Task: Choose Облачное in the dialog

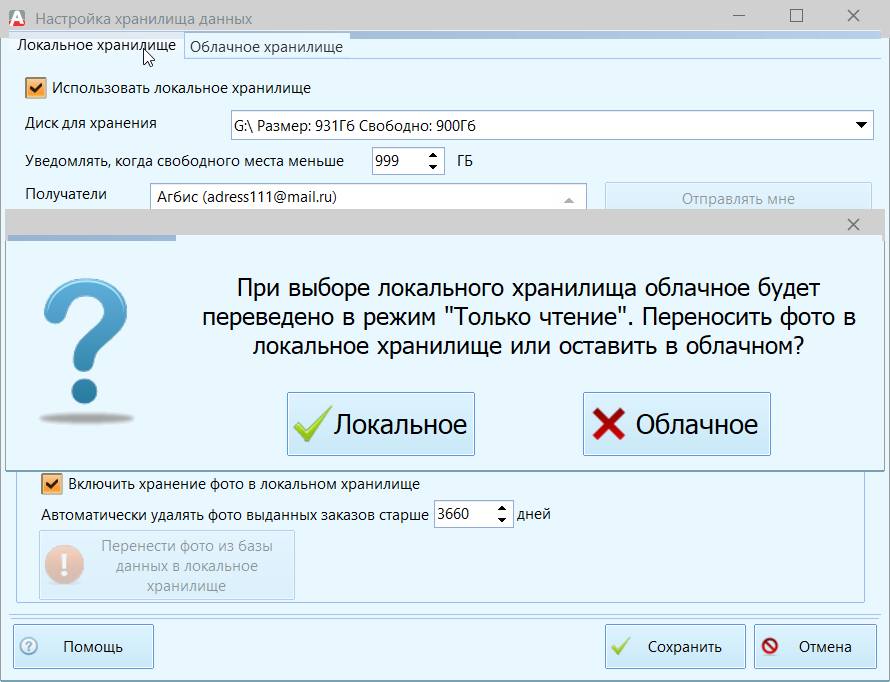Action: coord(677,424)
